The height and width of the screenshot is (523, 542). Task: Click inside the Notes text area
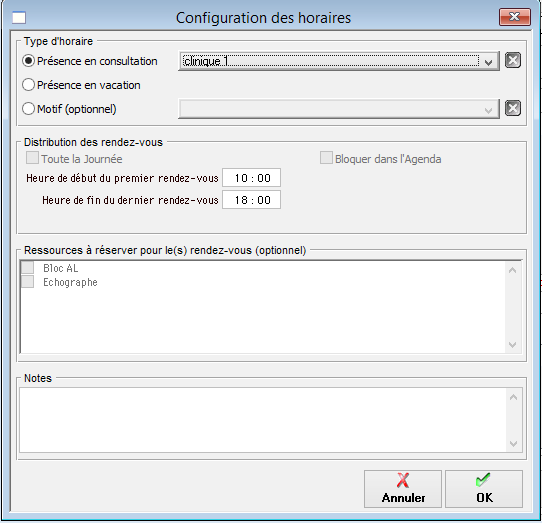tap(263, 420)
